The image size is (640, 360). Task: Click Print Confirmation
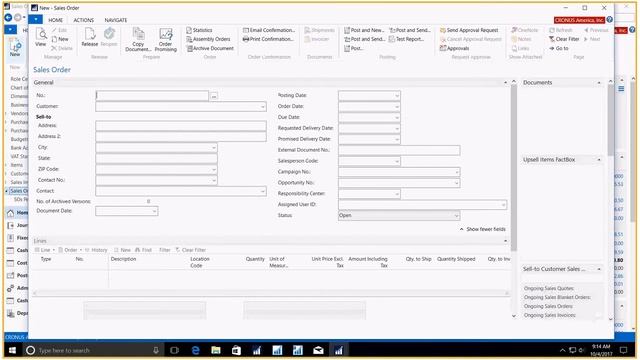(x=268, y=39)
